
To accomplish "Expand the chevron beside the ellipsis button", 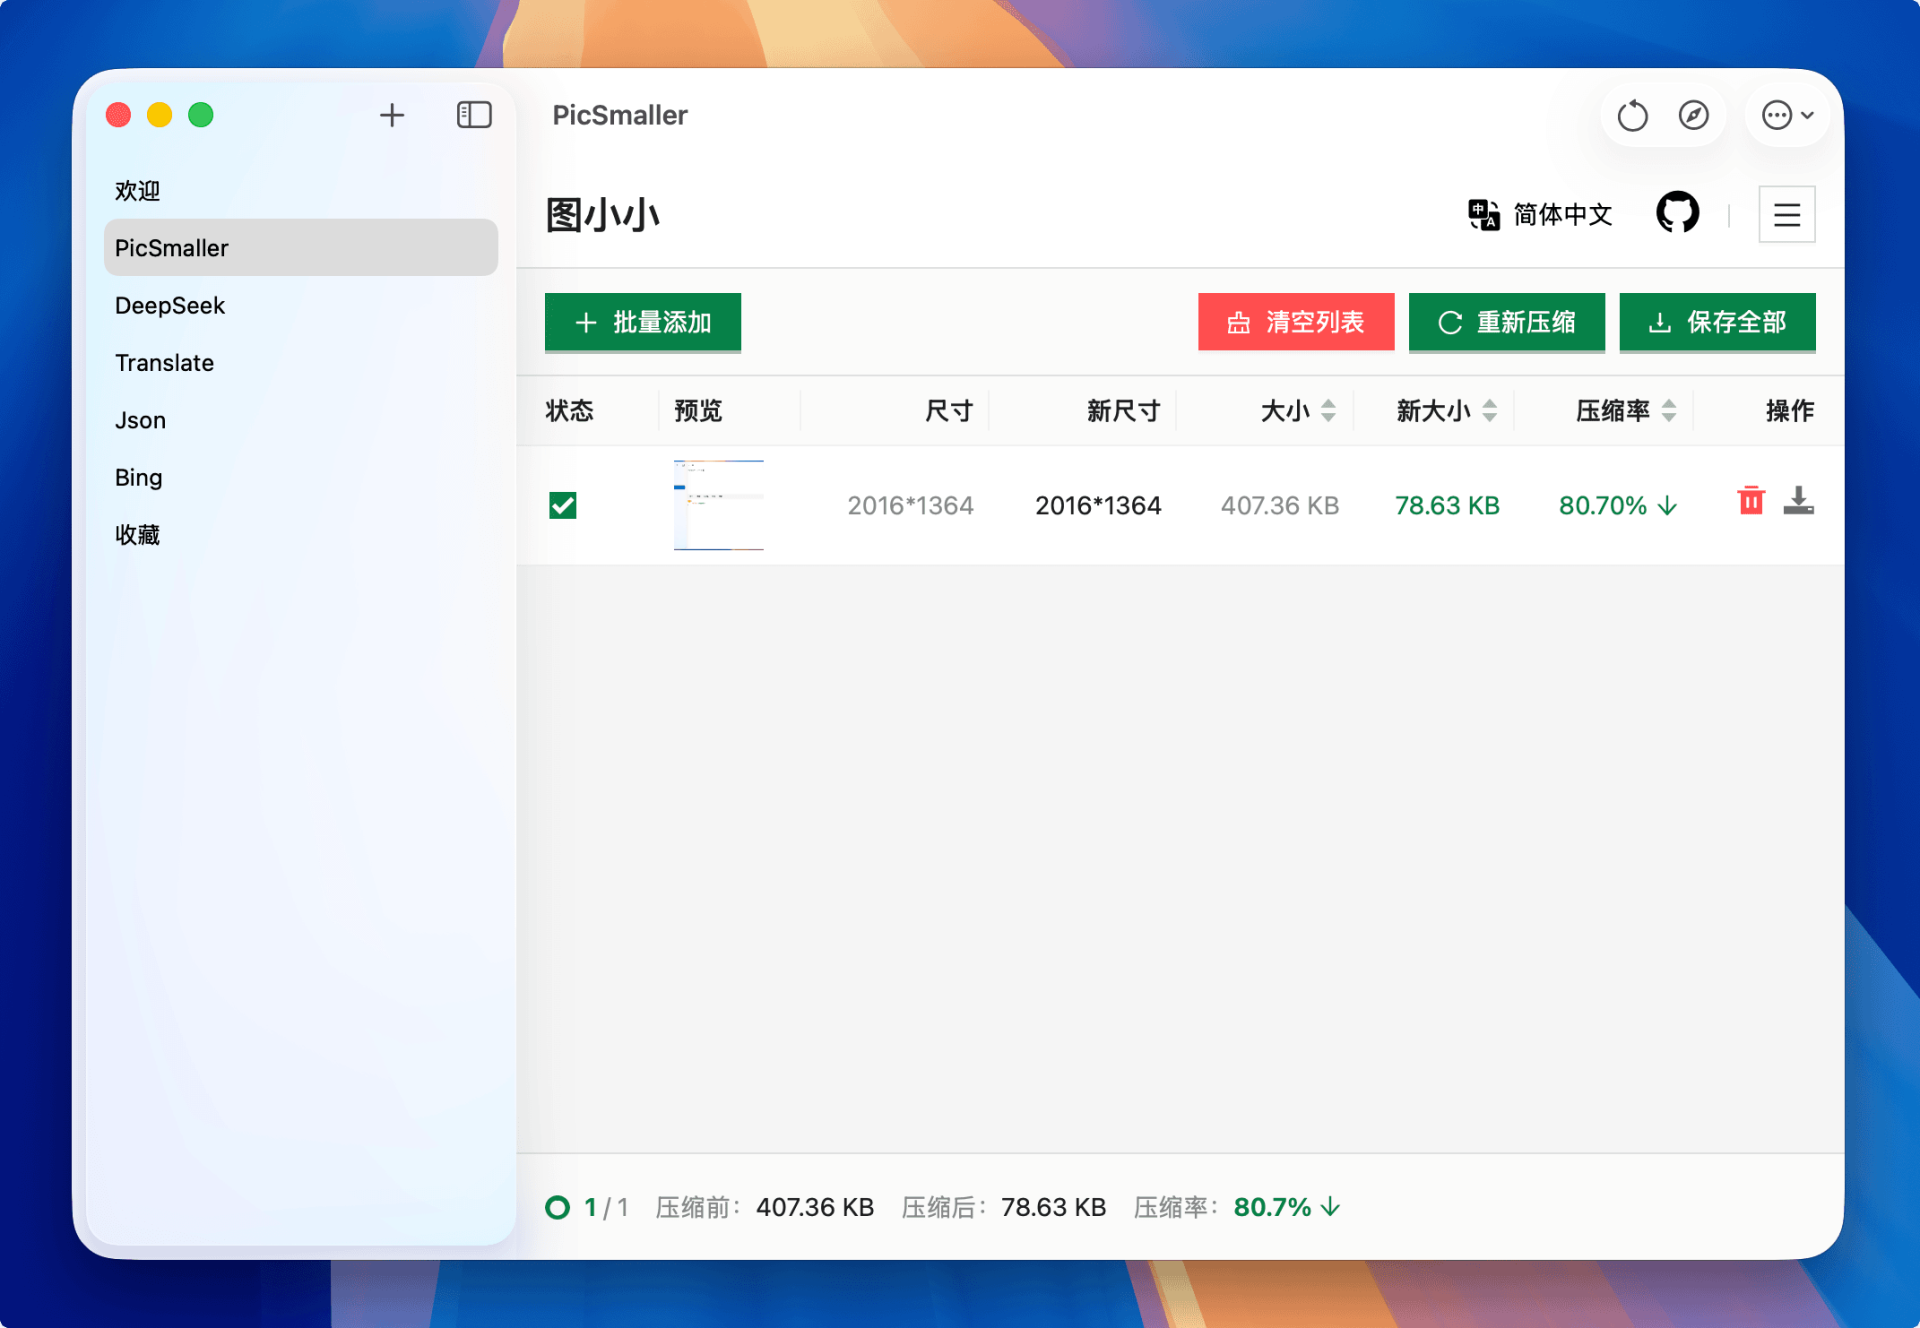I will (x=1806, y=115).
